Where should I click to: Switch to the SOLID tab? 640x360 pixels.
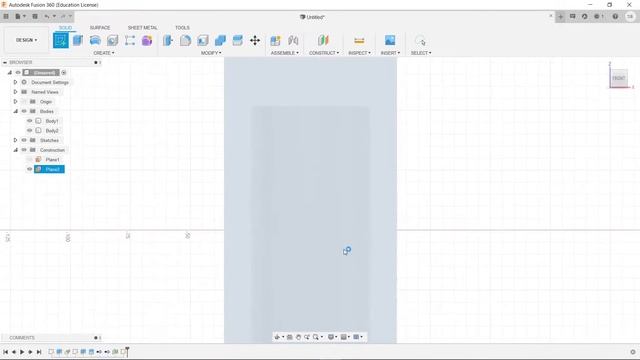click(65, 28)
